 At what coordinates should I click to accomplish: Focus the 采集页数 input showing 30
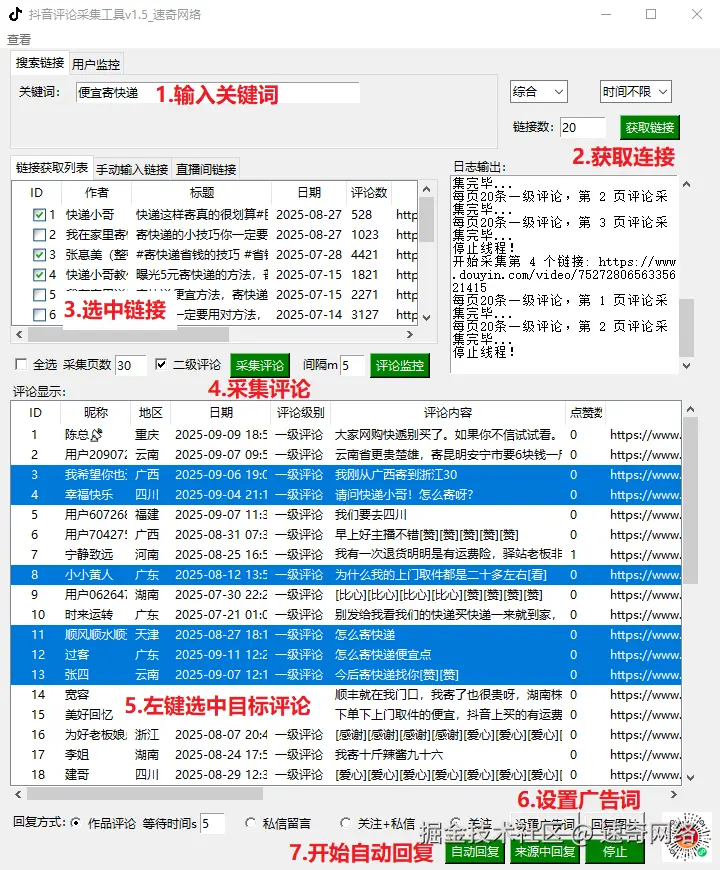pyautogui.click(x=131, y=365)
